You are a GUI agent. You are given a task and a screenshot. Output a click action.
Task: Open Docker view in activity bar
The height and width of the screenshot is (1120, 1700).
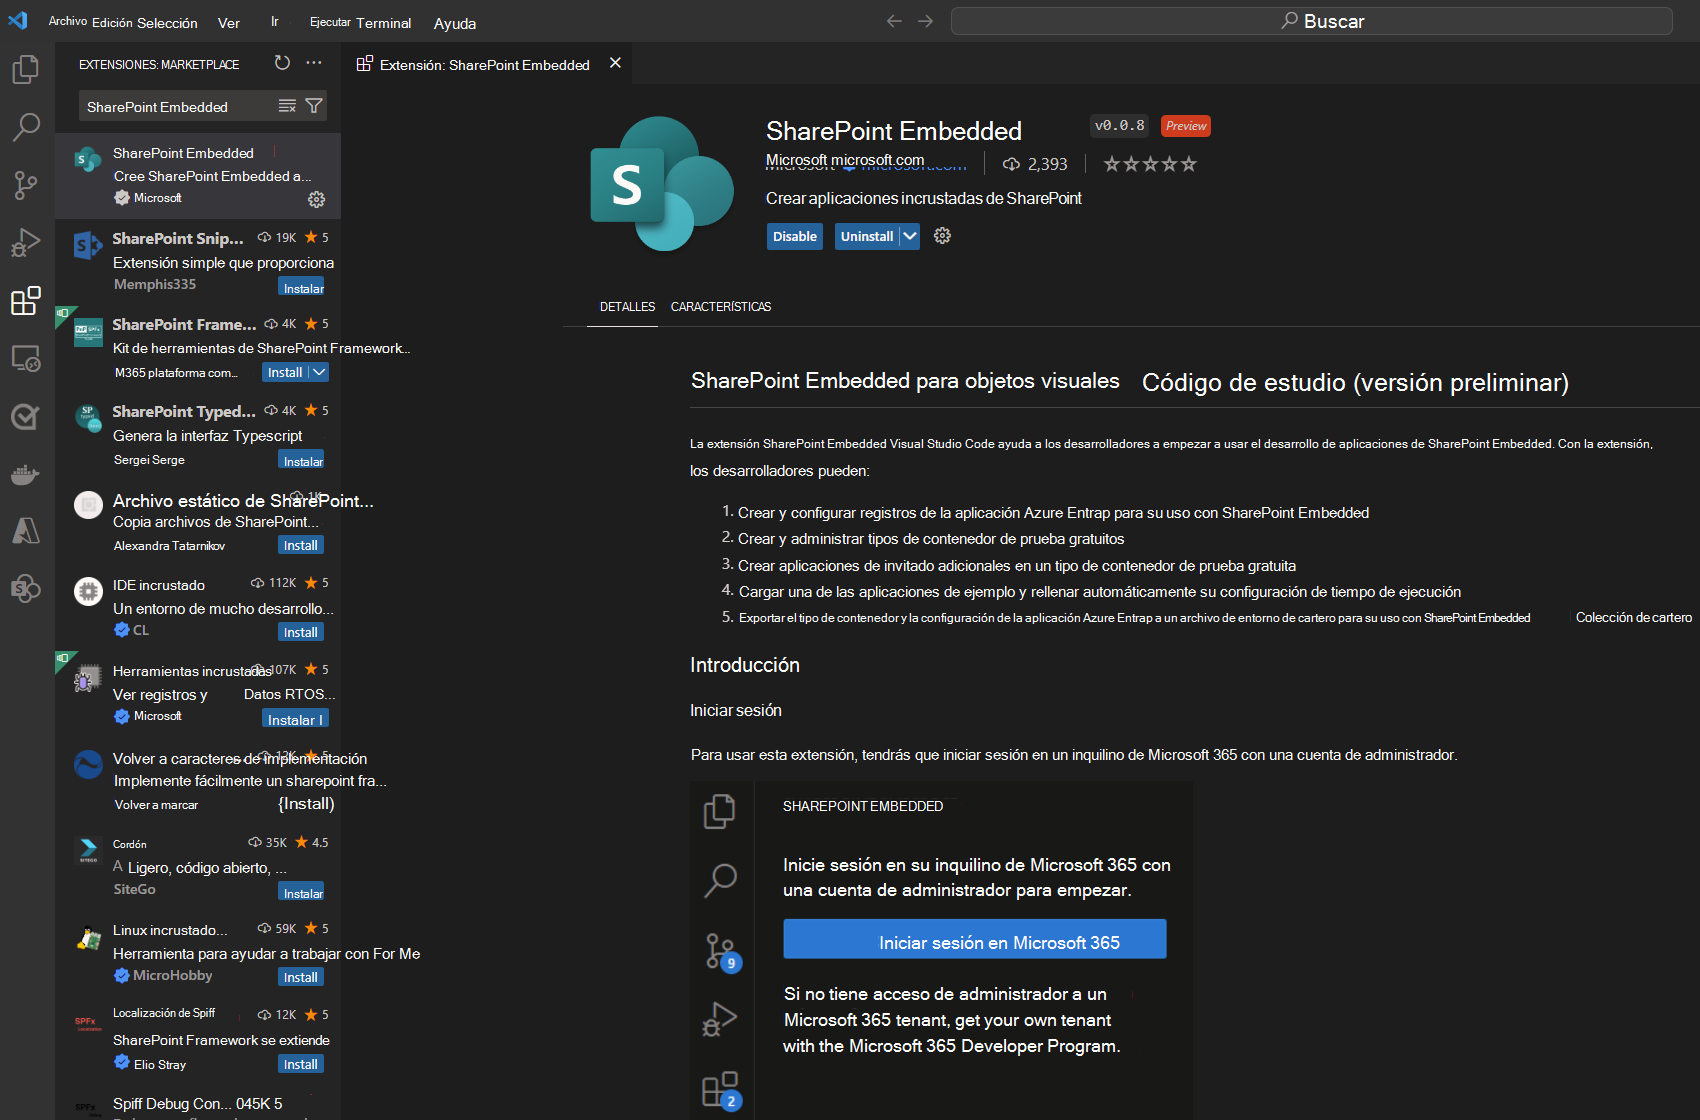[26, 474]
